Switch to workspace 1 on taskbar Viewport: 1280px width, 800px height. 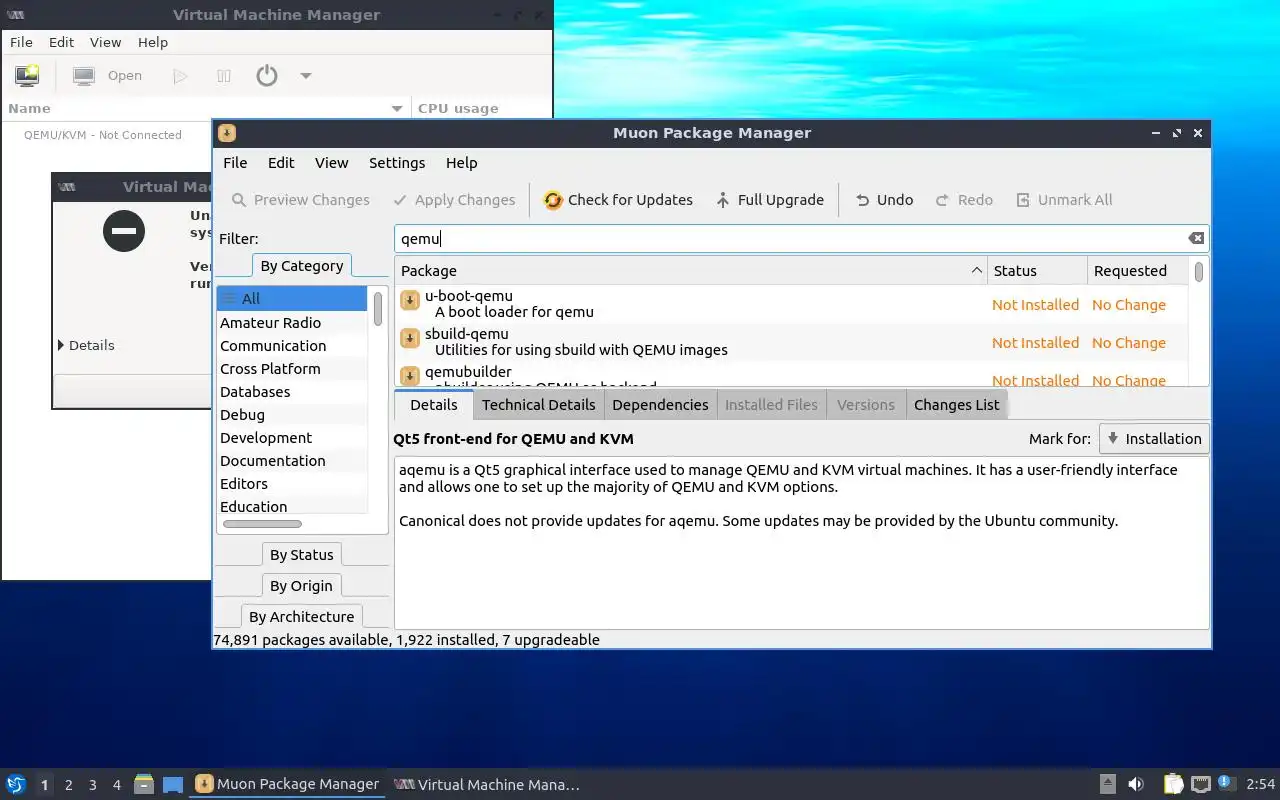pos(44,785)
